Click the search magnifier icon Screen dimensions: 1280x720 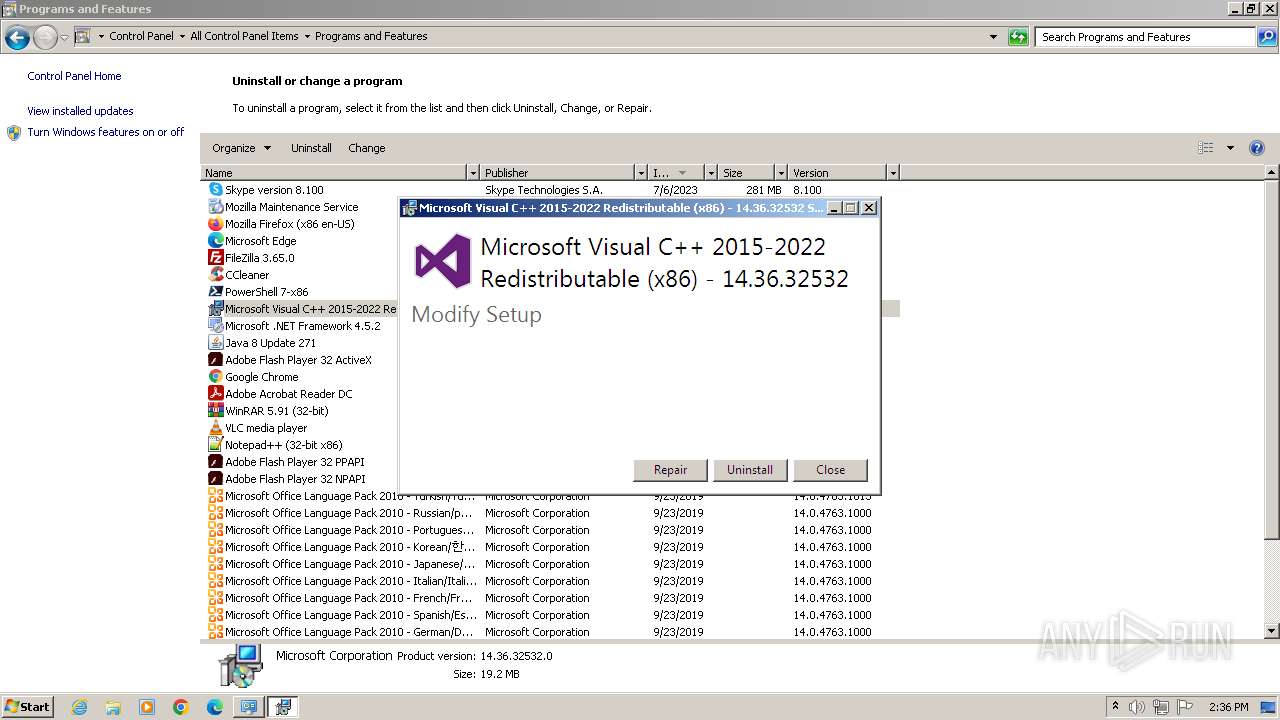(1267, 37)
